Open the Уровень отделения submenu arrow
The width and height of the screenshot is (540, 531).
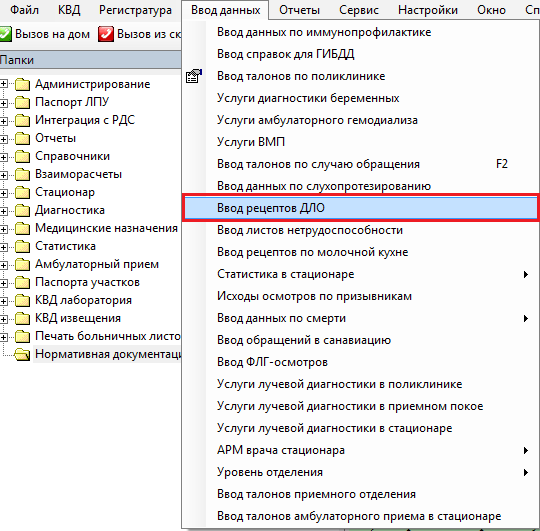(x=526, y=472)
